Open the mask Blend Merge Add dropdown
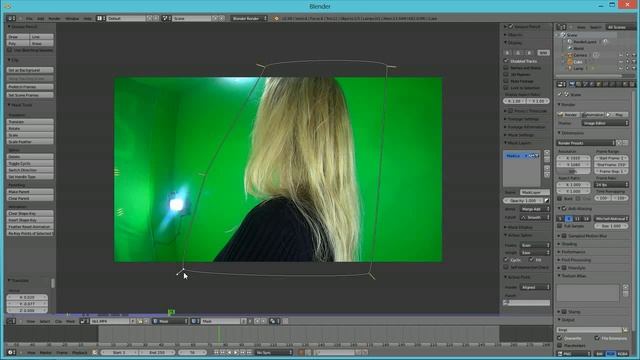 pos(535,209)
